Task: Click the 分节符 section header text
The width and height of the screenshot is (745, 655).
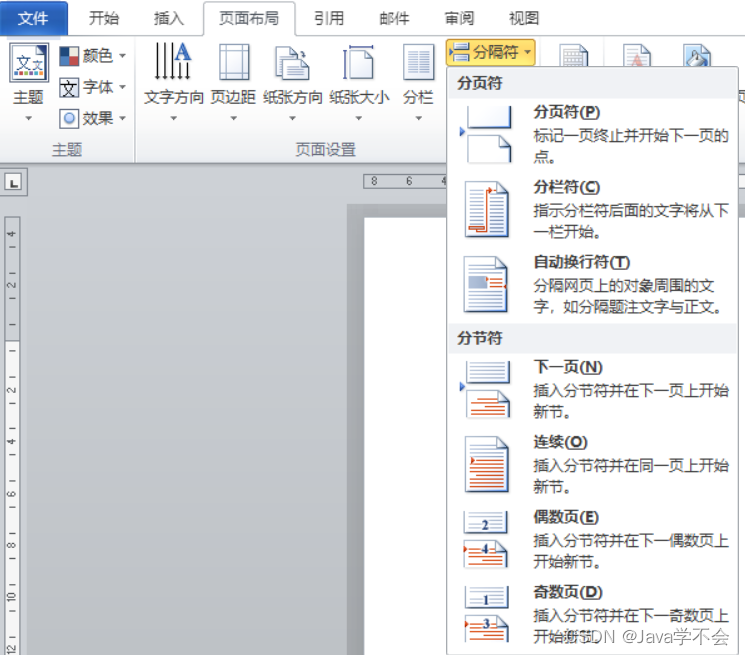Action: tap(479, 338)
